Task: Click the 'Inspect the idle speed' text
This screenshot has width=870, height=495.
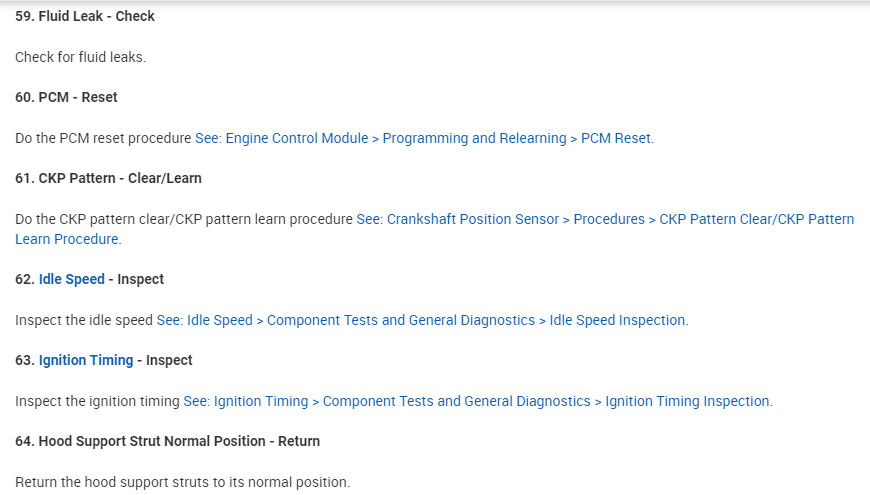Action: click(x=84, y=320)
